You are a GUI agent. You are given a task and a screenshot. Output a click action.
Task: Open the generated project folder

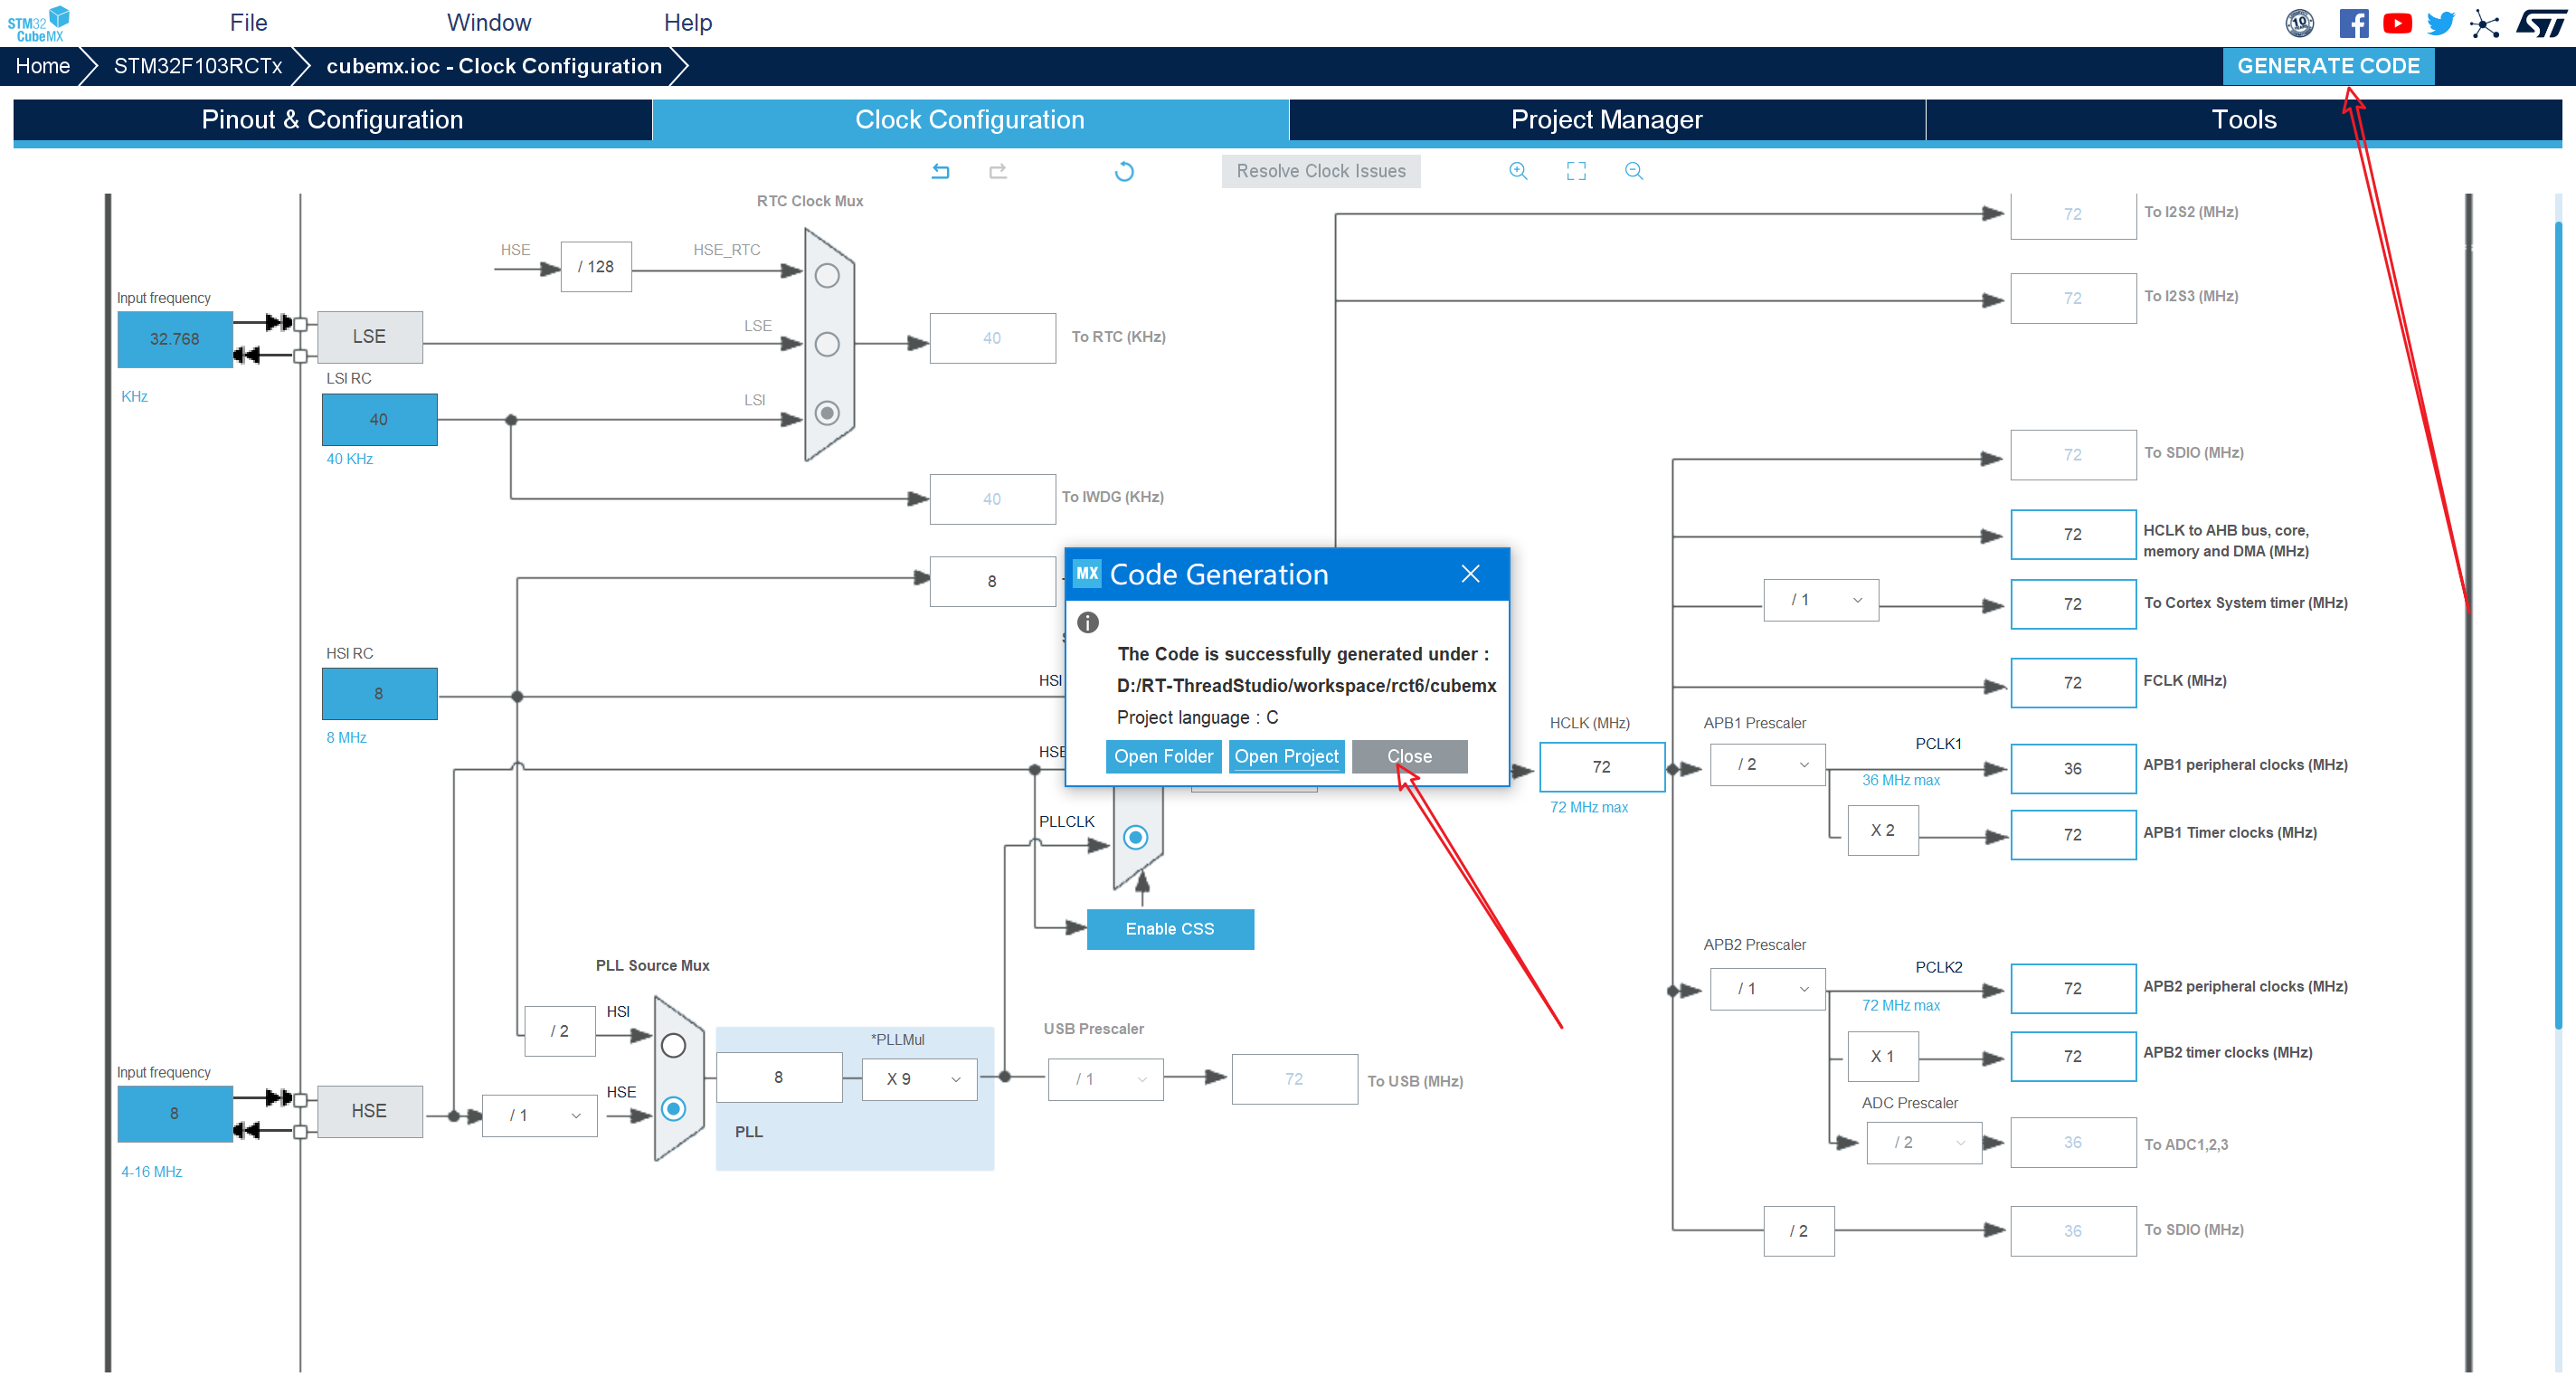pyautogui.click(x=1161, y=756)
